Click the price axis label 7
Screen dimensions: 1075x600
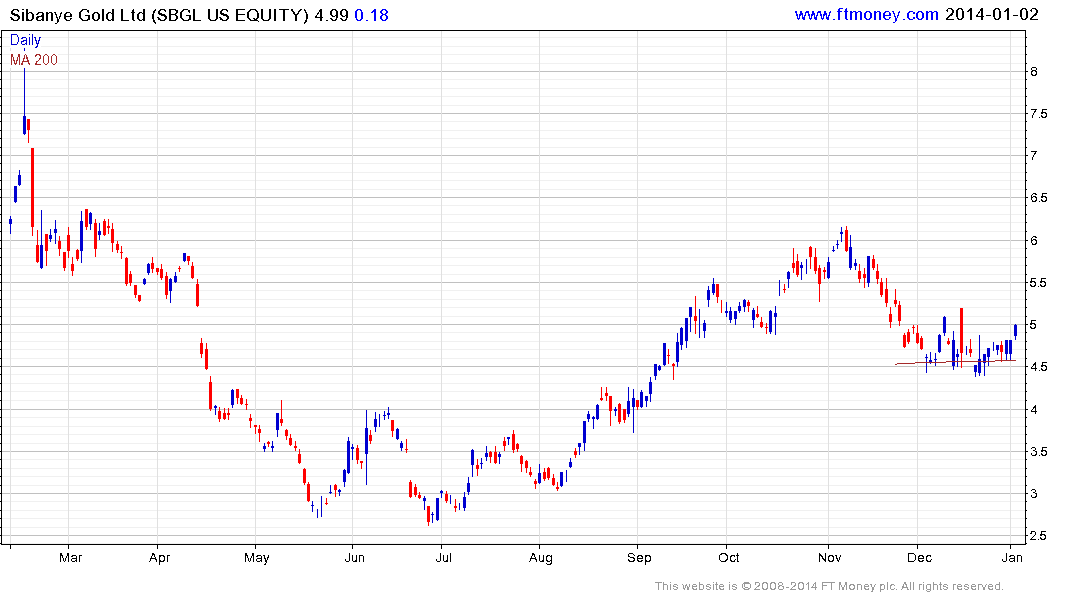(x=1034, y=156)
